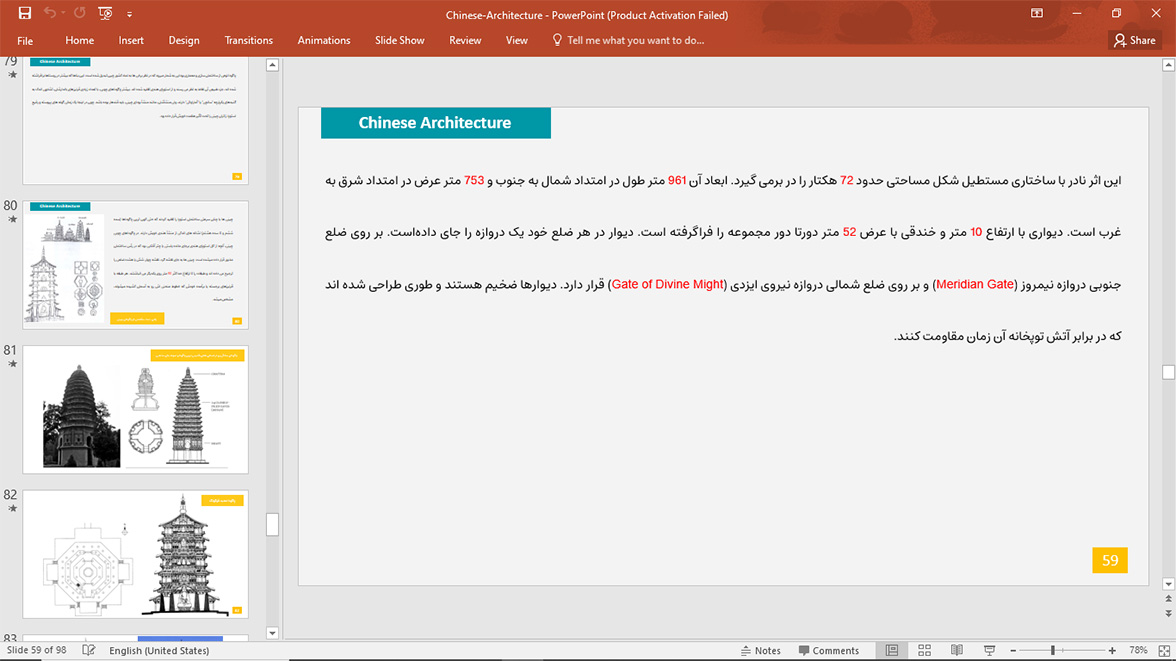1176x661 pixels.
Task: Restore down the PowerPoint window
Action: [1116, 14]
